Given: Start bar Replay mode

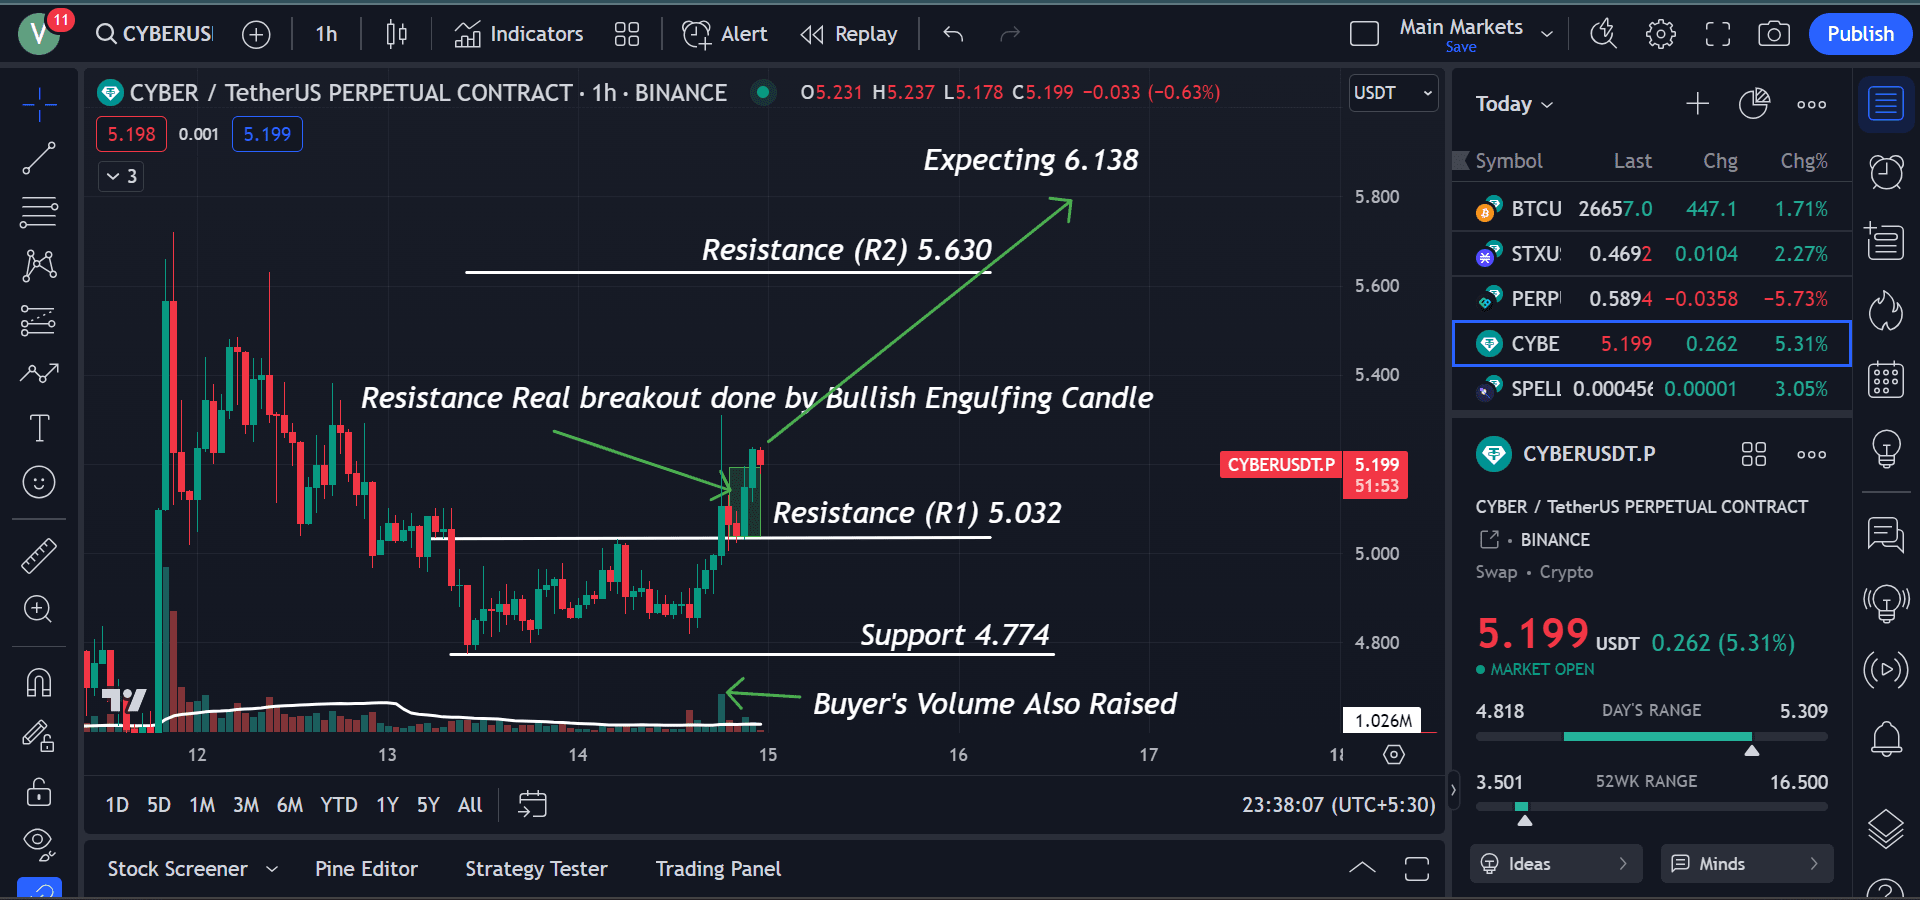Looking at the screenshot, I should pyautogui.click(x=849, y=34).
